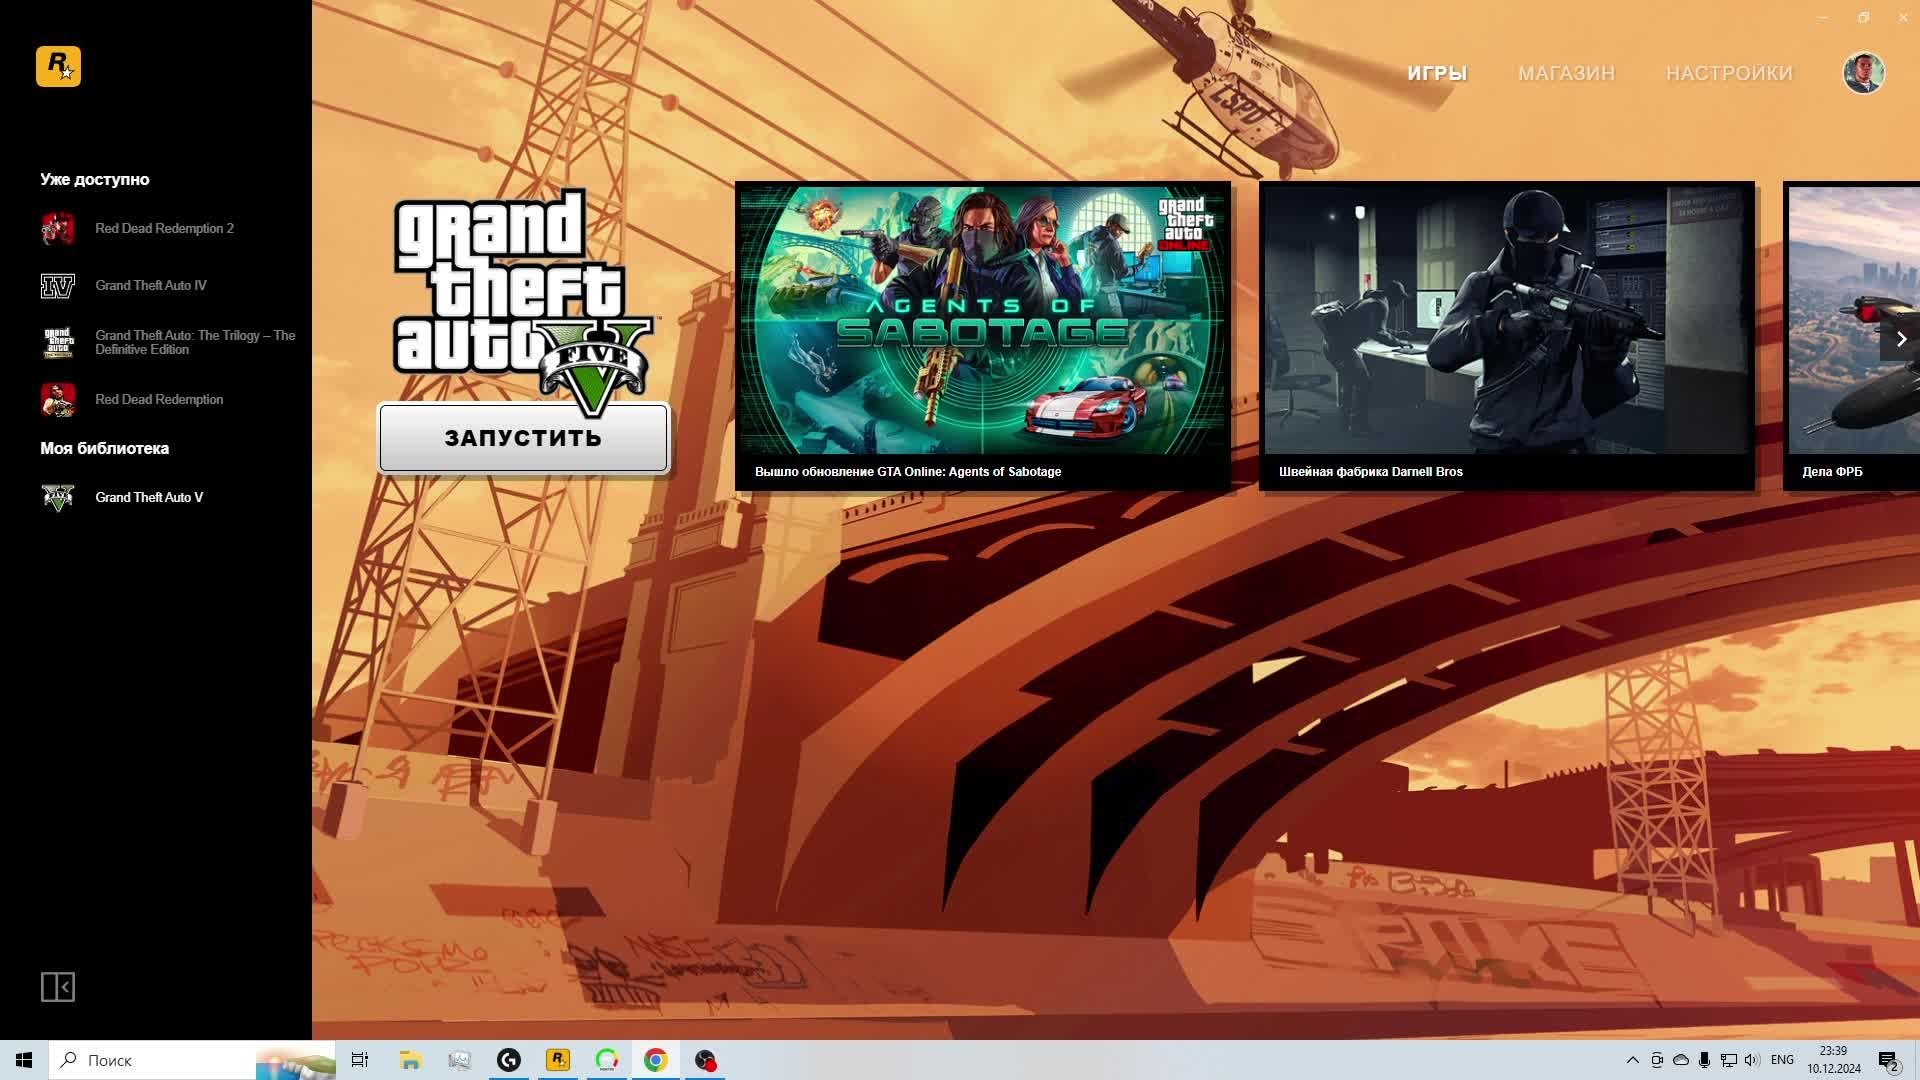Switch to the ИГРЫ tab
Screen dimensions: 1920x1080
pyautogui.click(x=1436, y=73)
